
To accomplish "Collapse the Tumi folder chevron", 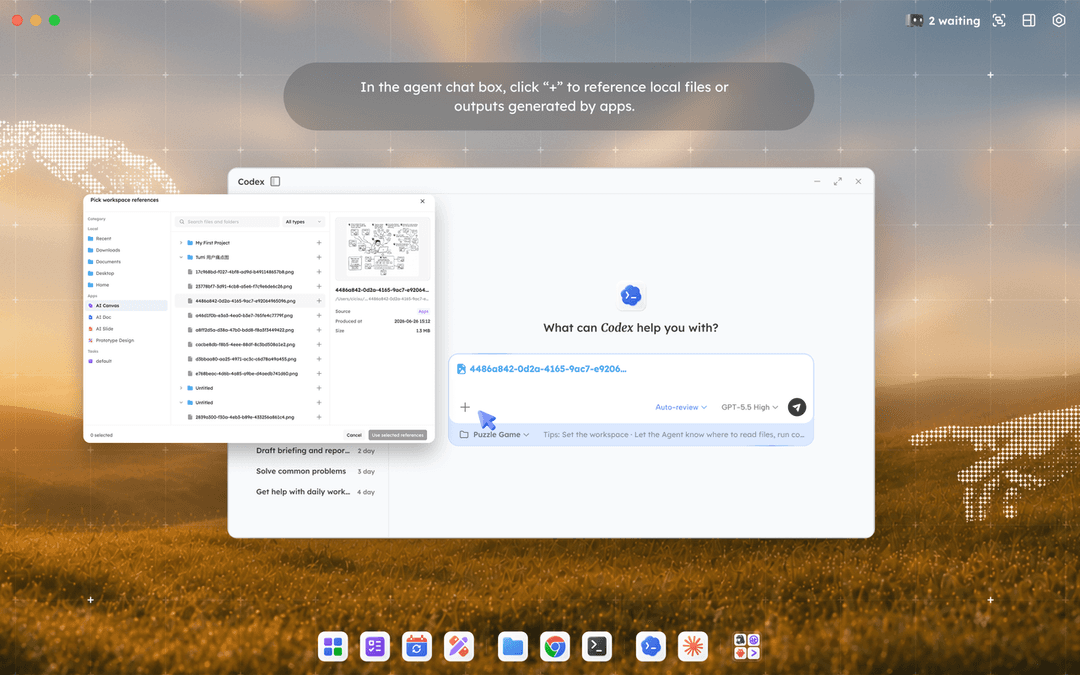I will [x=181, y=257].
